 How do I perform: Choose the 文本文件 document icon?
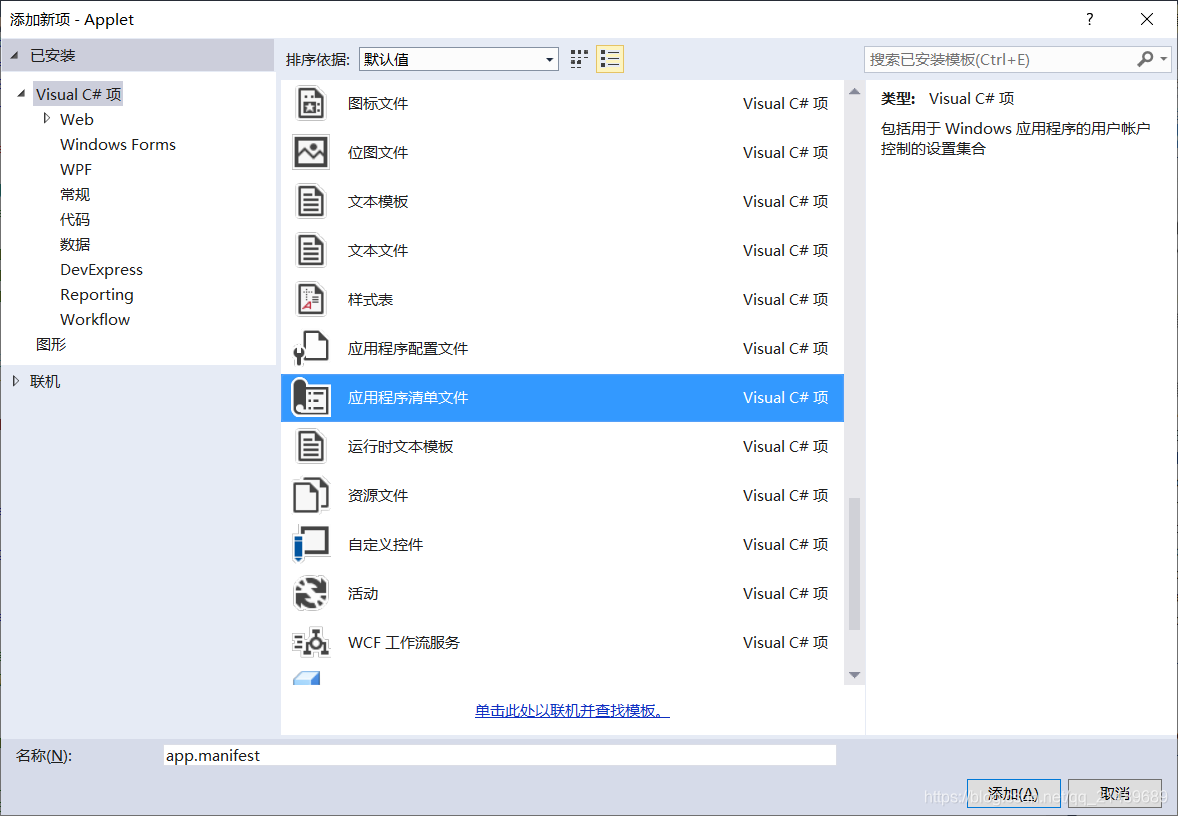[x=310, y=250]
